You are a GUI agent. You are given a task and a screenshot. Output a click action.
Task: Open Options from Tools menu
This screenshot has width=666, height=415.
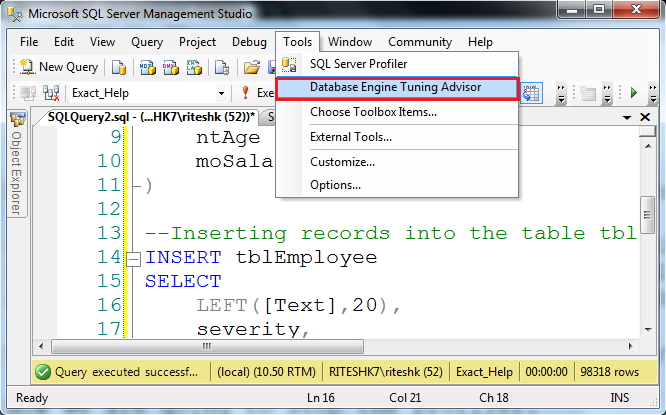[397, 185]
